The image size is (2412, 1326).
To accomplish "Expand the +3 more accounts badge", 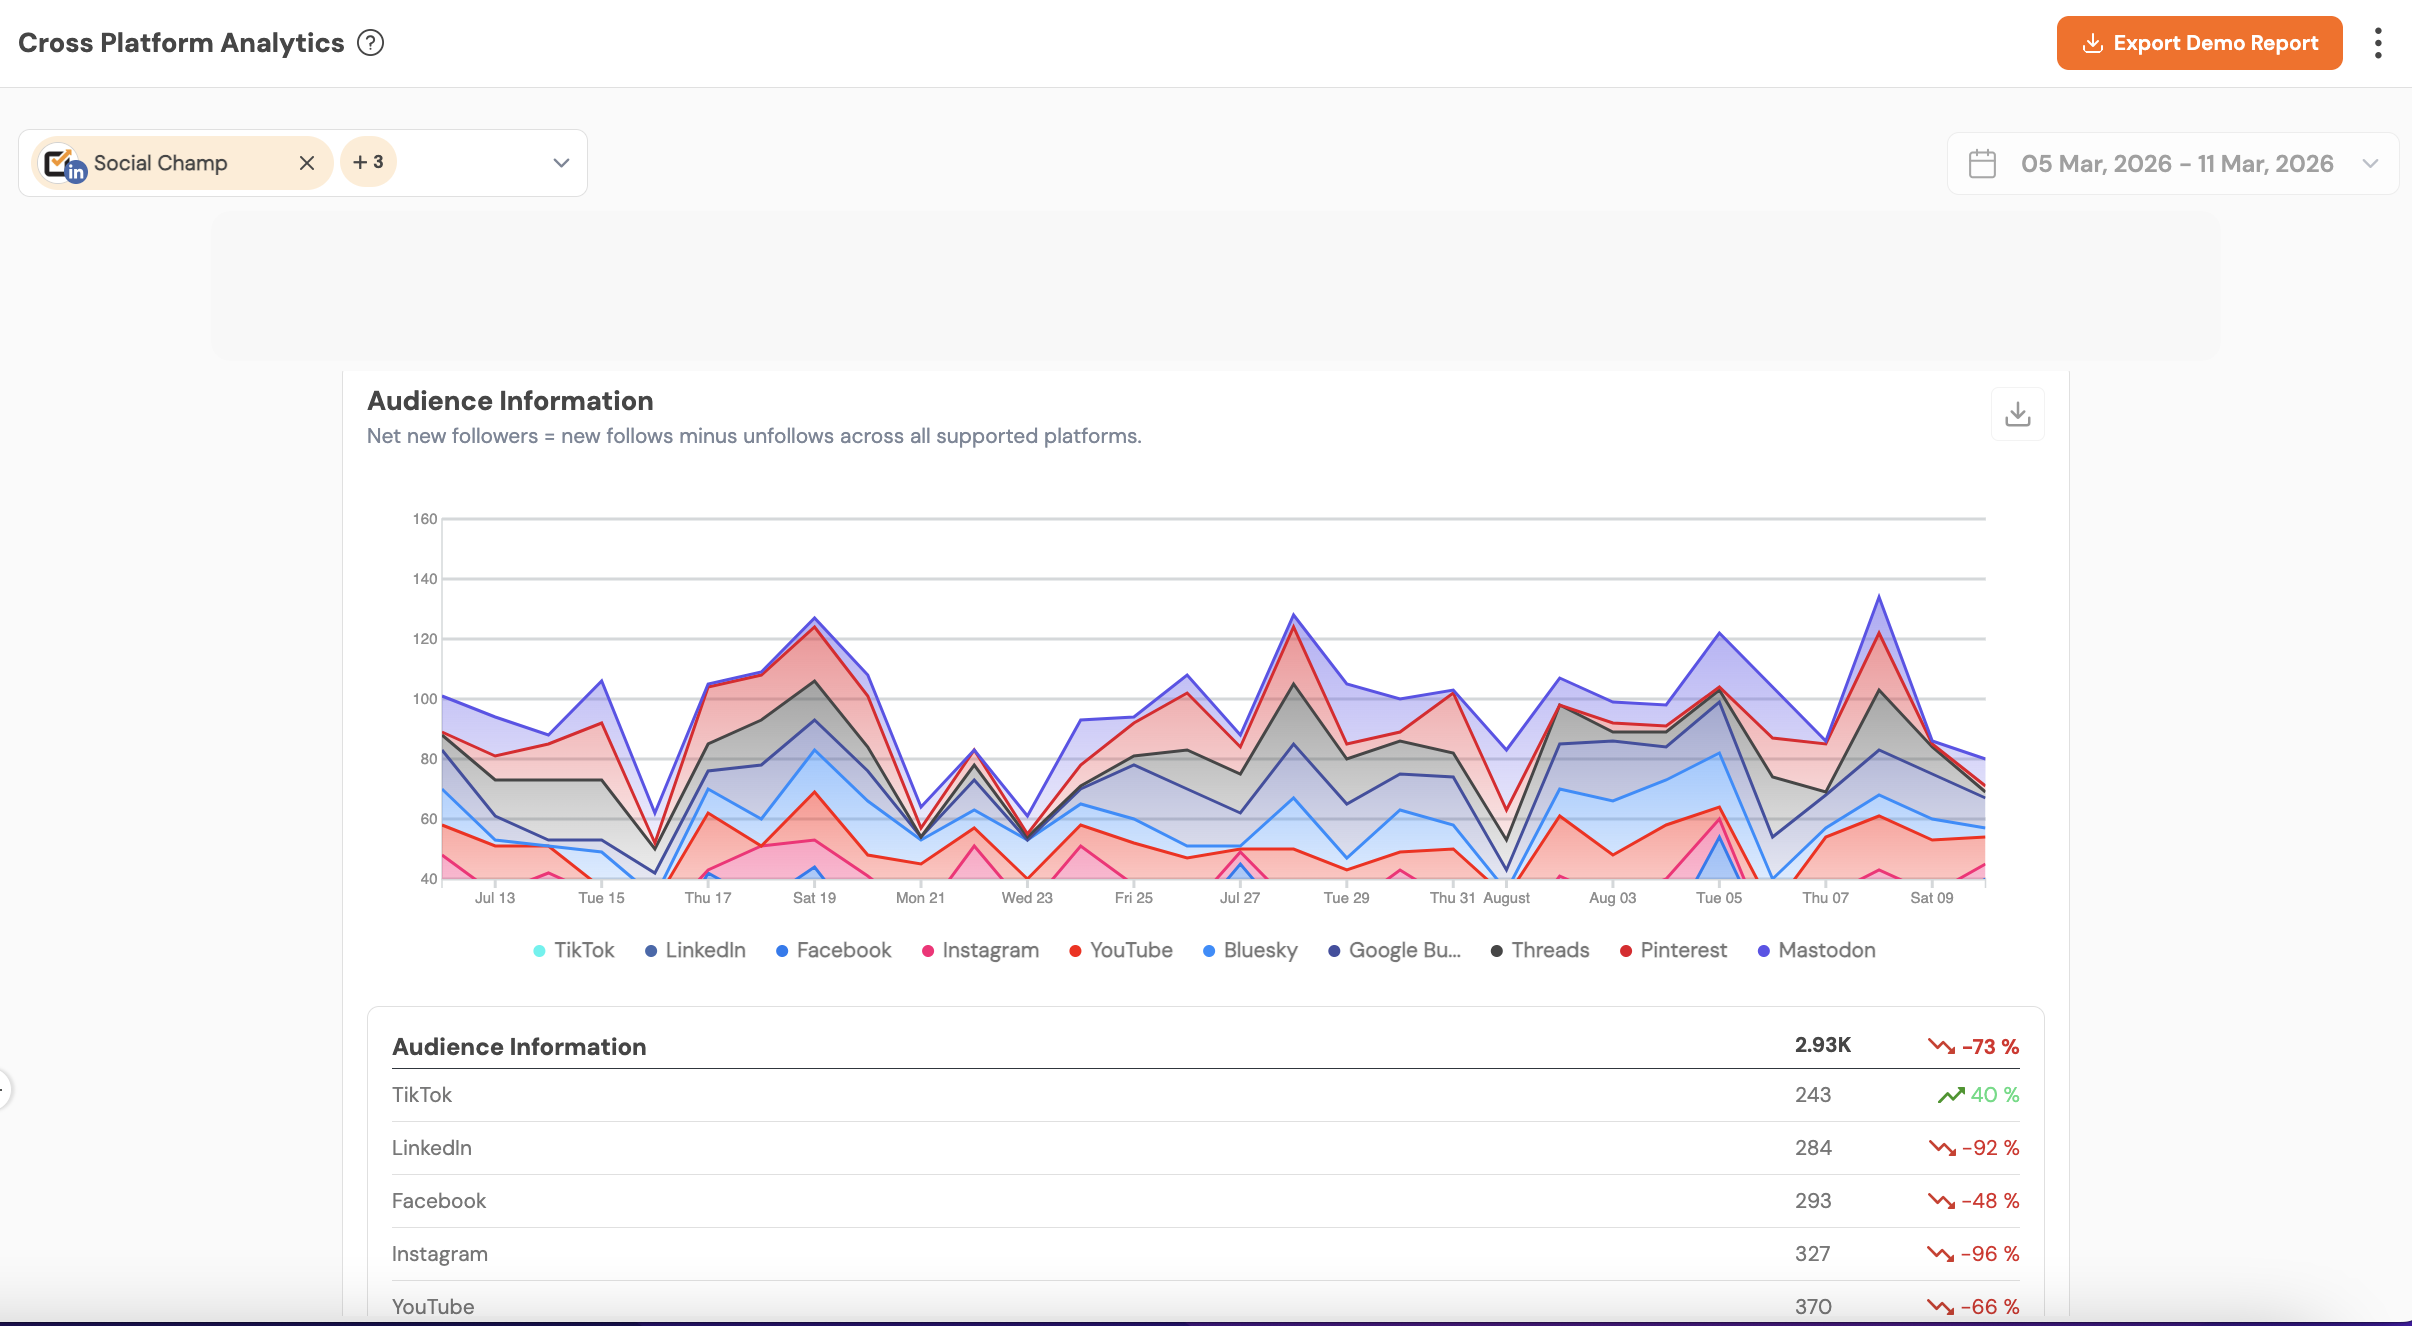I will coord(368,162).
